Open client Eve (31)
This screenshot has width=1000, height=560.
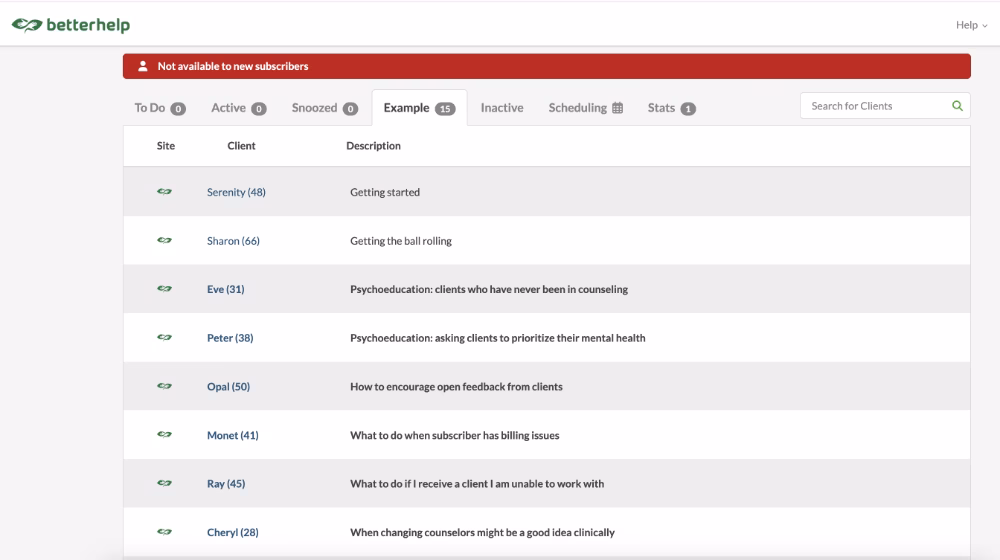[x=225, y=289]
